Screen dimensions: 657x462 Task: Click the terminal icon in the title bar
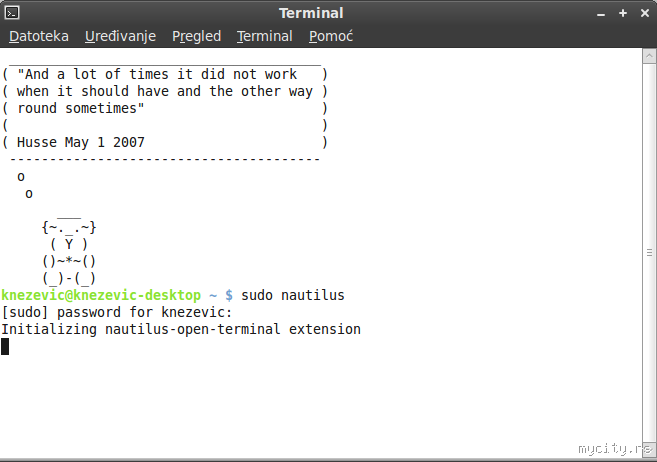point(13,13)
